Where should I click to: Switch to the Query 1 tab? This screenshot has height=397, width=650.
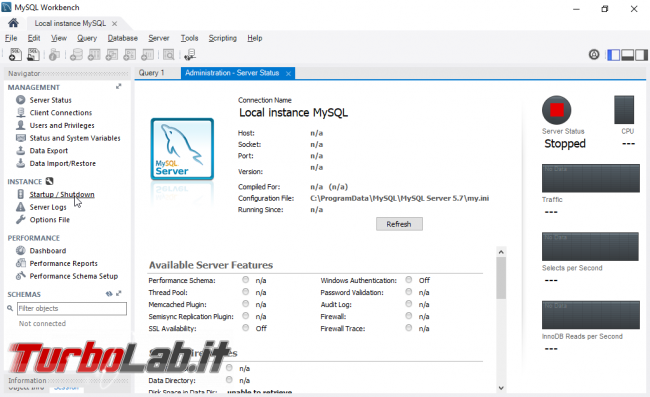[151, 73]
